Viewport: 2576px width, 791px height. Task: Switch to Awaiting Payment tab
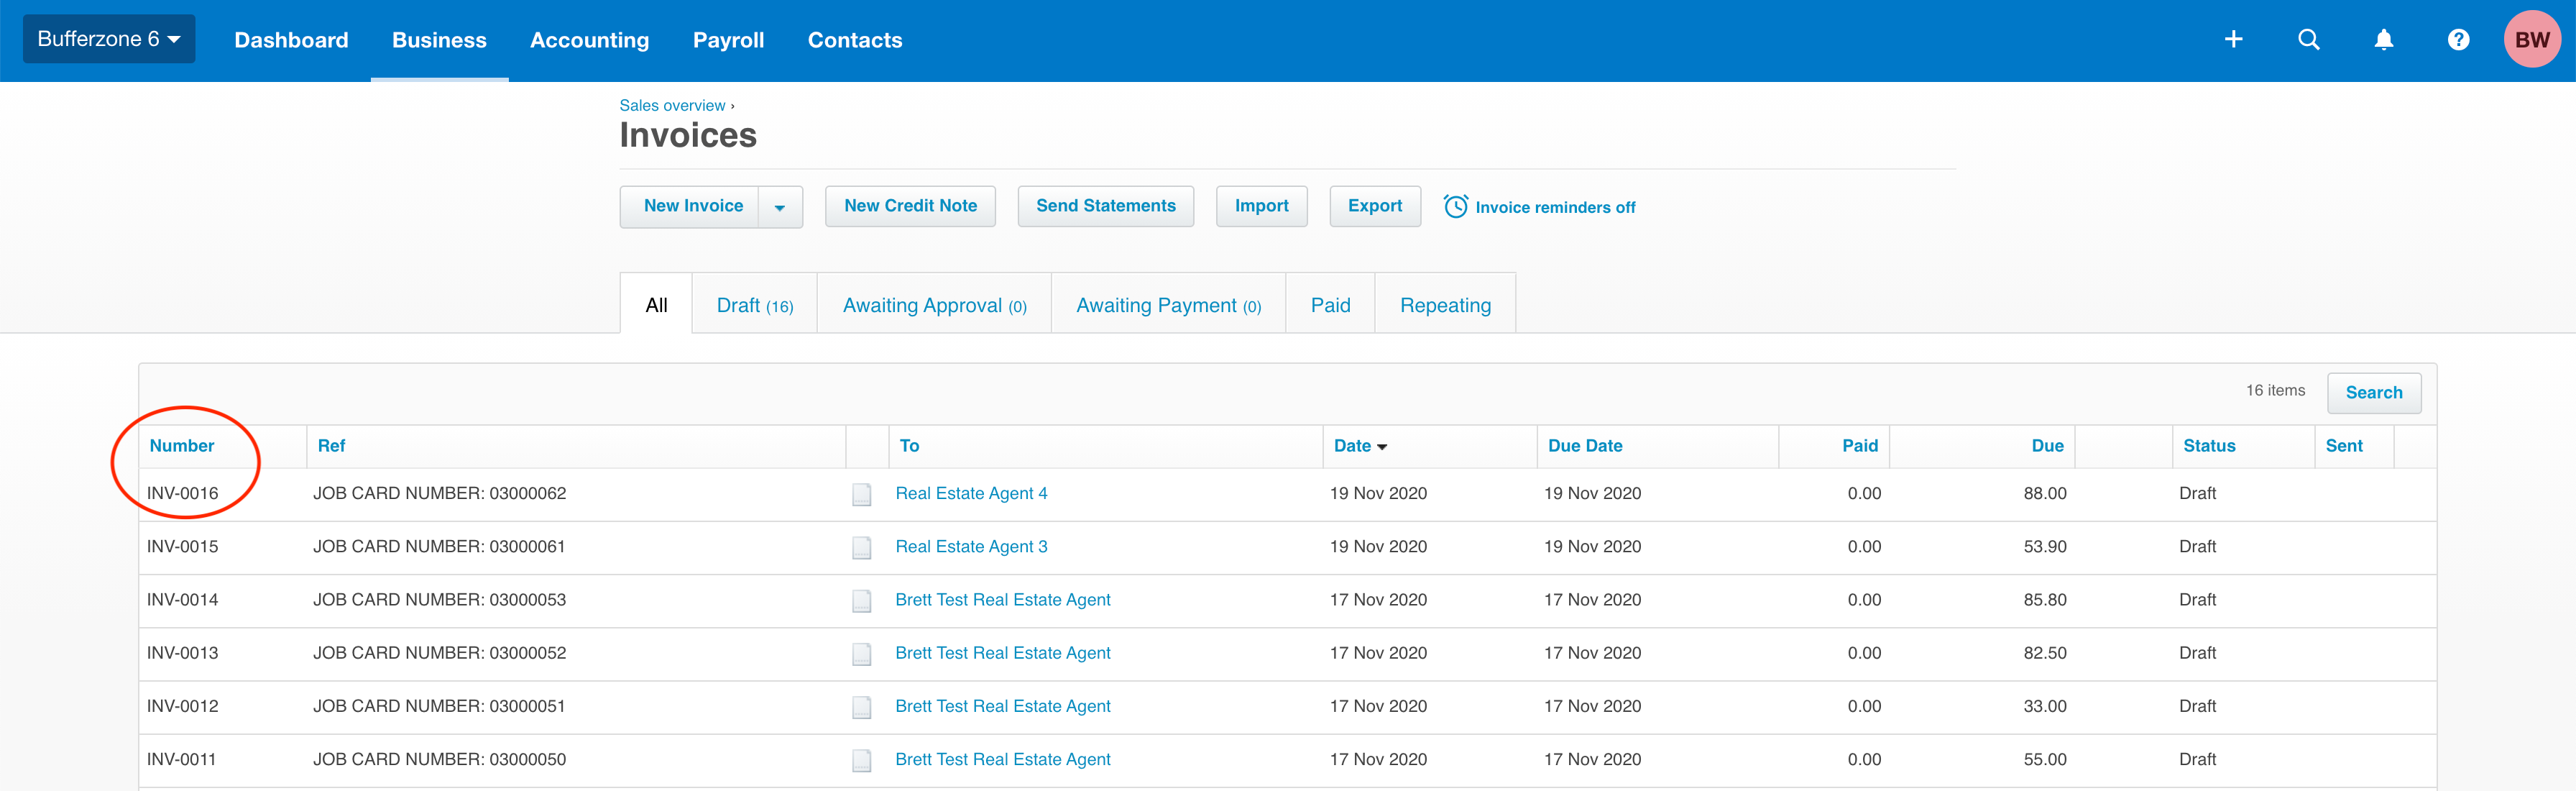point(1168,304)
